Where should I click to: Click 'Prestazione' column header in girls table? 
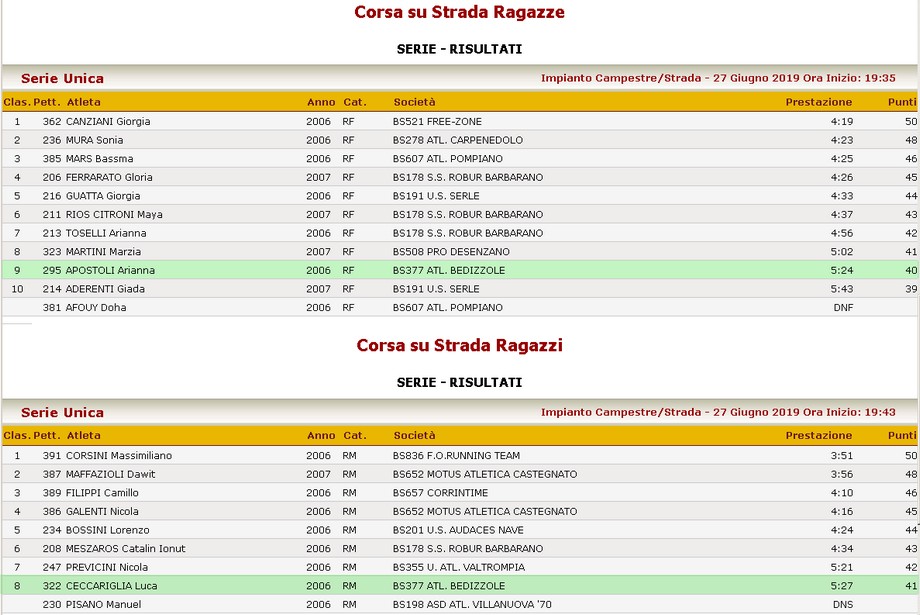click(818, 102)
